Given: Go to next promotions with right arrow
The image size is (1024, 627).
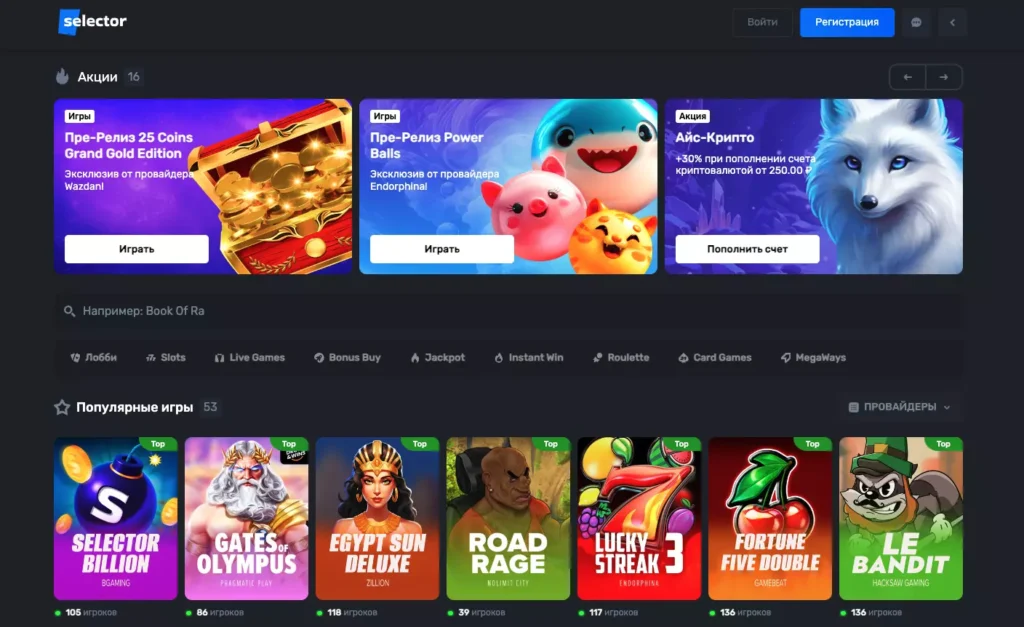Looking at the screenshot, I should click(x=944, y=77).
